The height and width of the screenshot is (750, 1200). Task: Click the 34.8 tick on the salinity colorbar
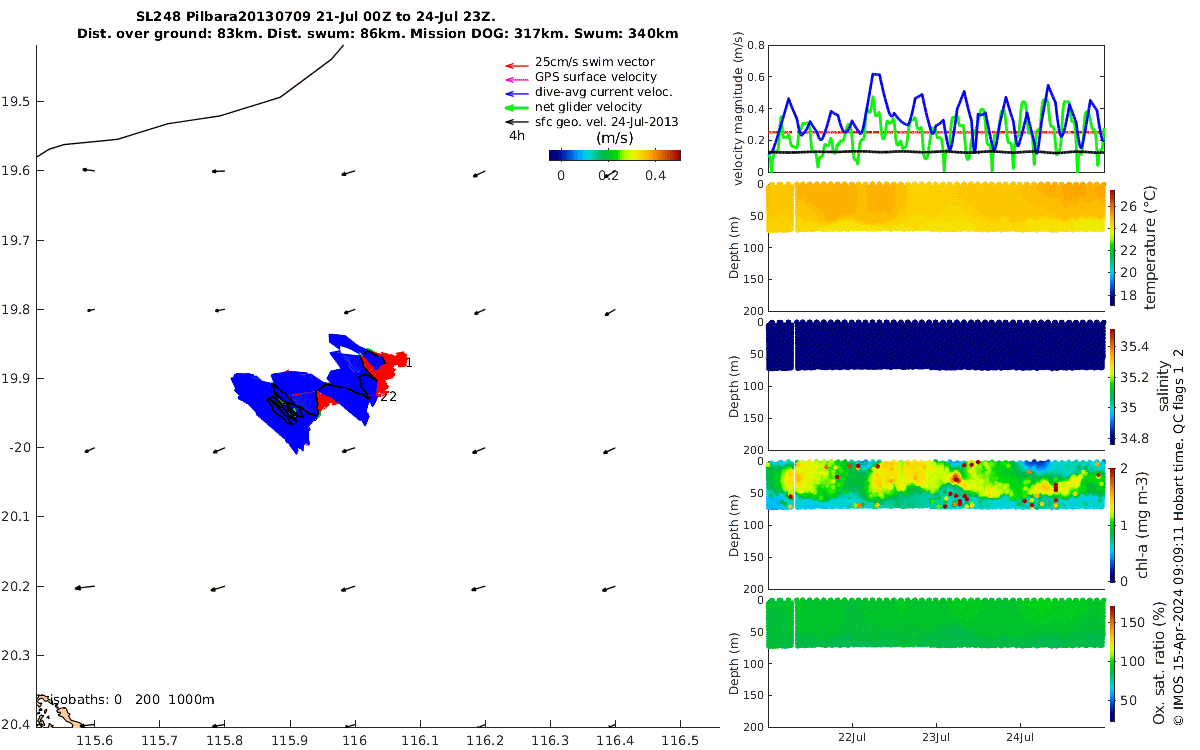(1133, 438)
